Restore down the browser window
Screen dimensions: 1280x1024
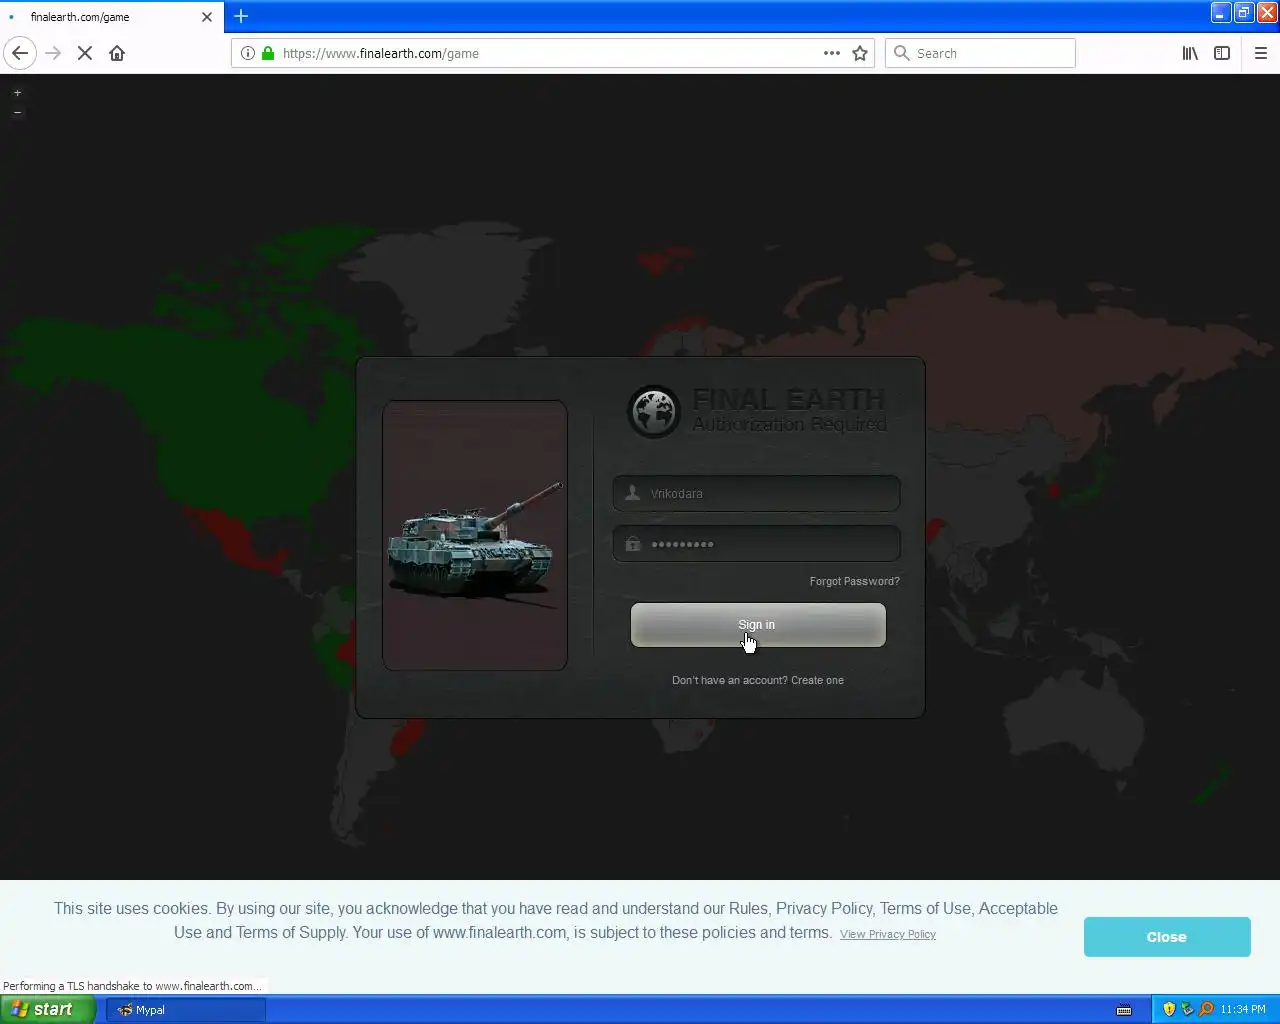click(1244, 13)
